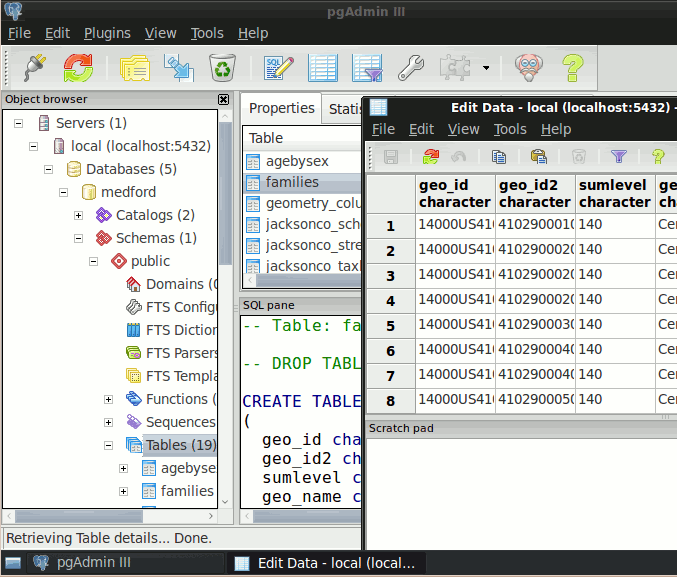Click Undo icon in Edit Data toolbar

(459, 157)
